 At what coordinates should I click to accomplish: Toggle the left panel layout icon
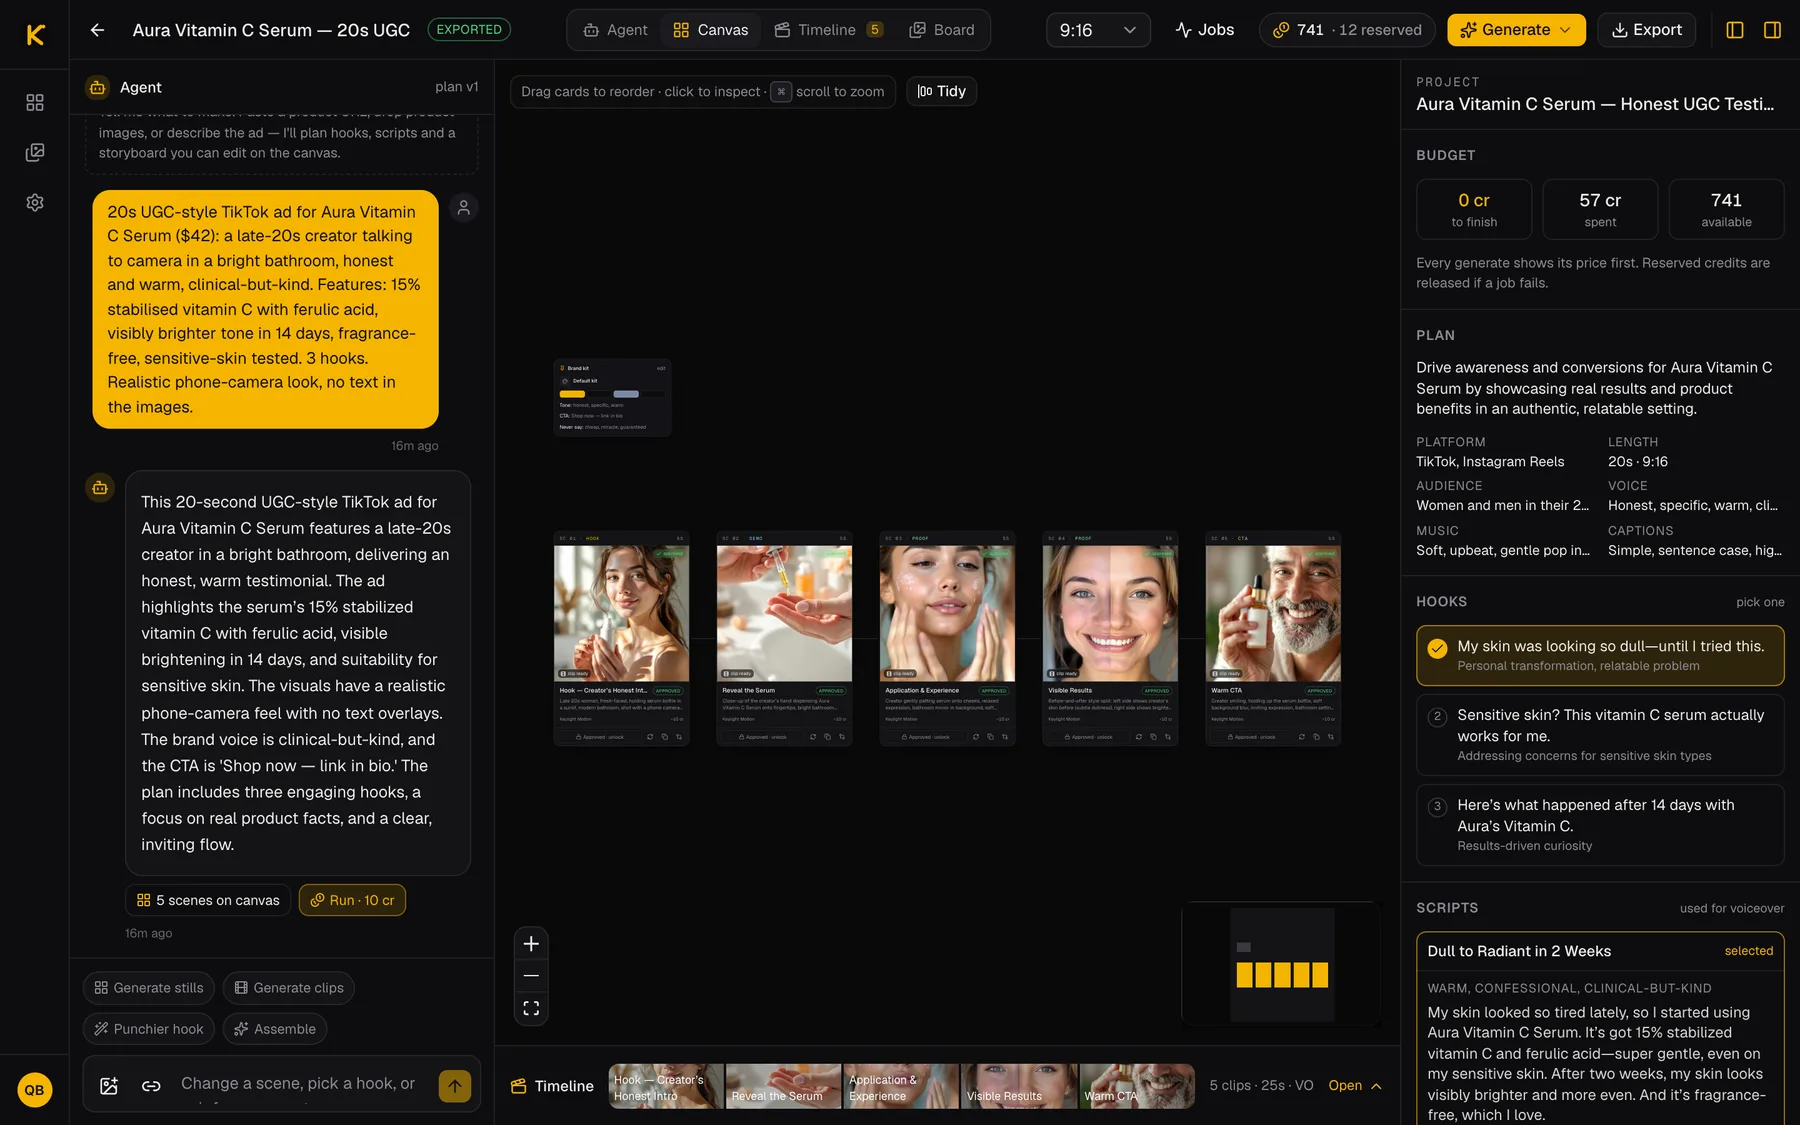[1735, 30]
